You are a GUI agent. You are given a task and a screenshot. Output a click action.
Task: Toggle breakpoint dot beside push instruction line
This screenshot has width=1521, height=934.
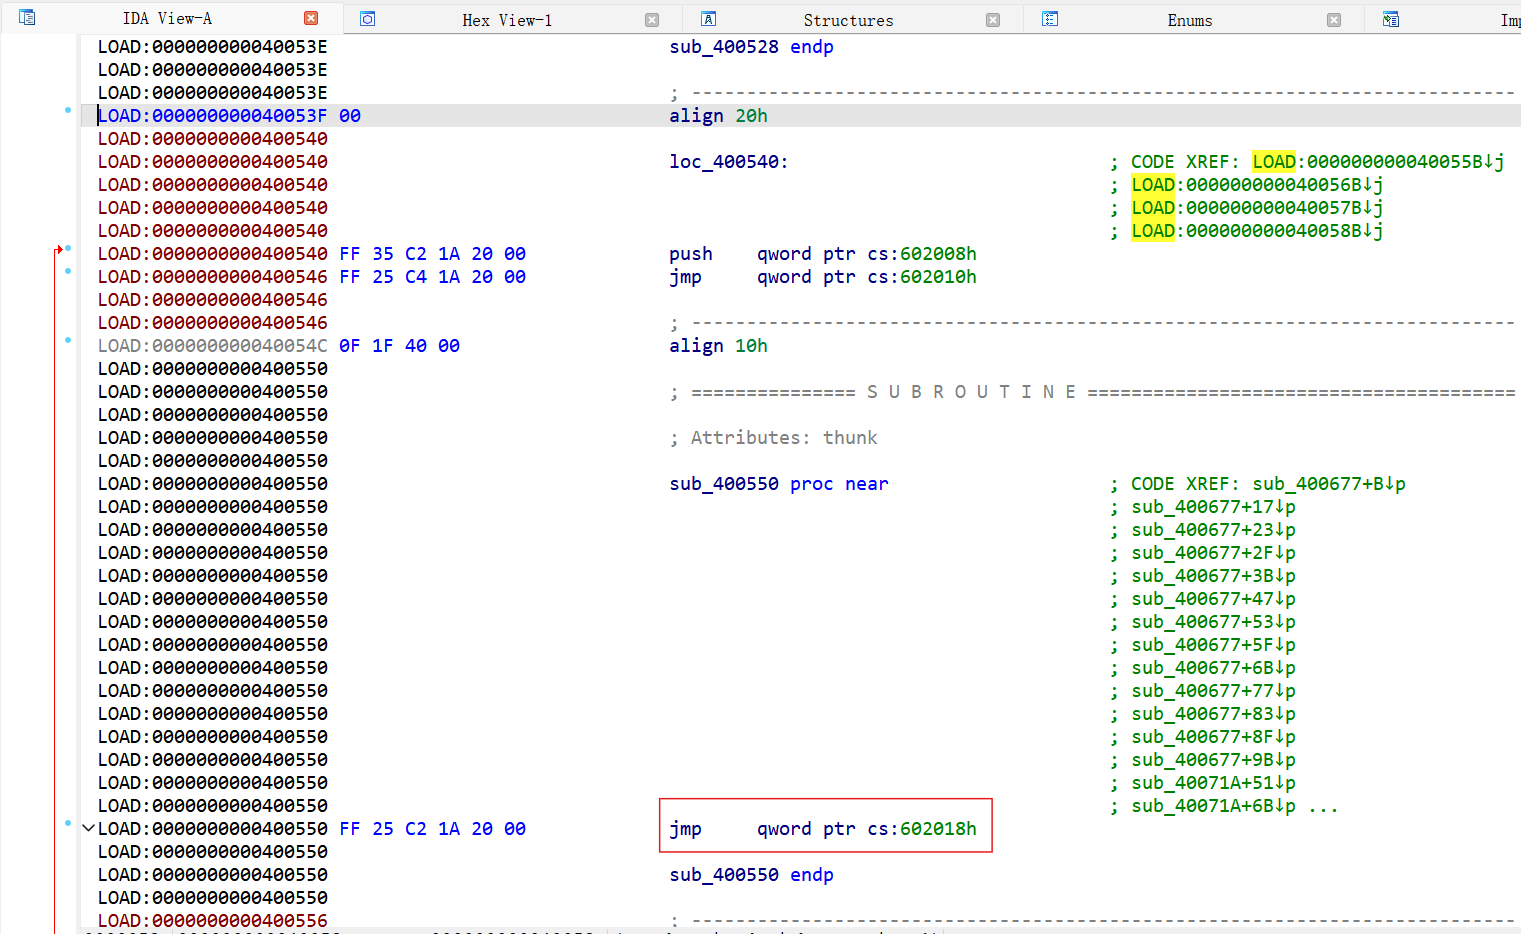click(x=68, y=248)
